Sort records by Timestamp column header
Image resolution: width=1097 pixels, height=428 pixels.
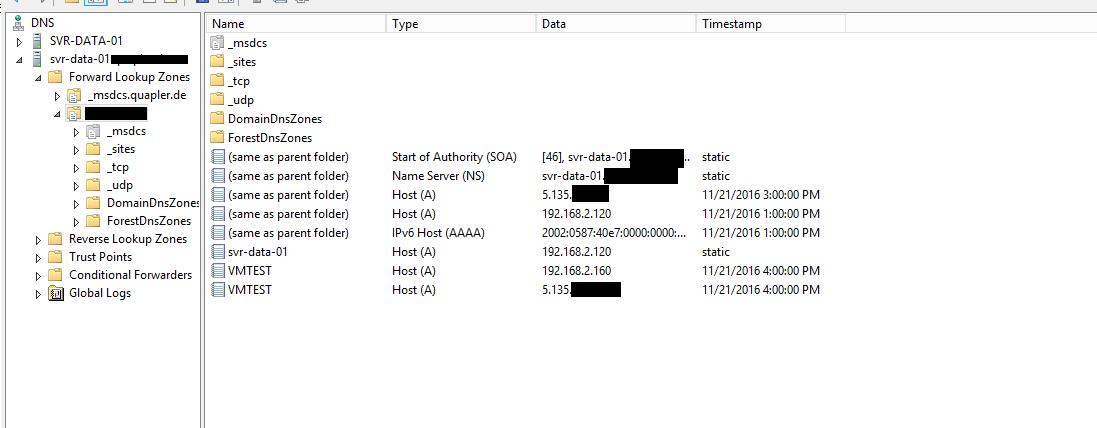pos(771,24)
